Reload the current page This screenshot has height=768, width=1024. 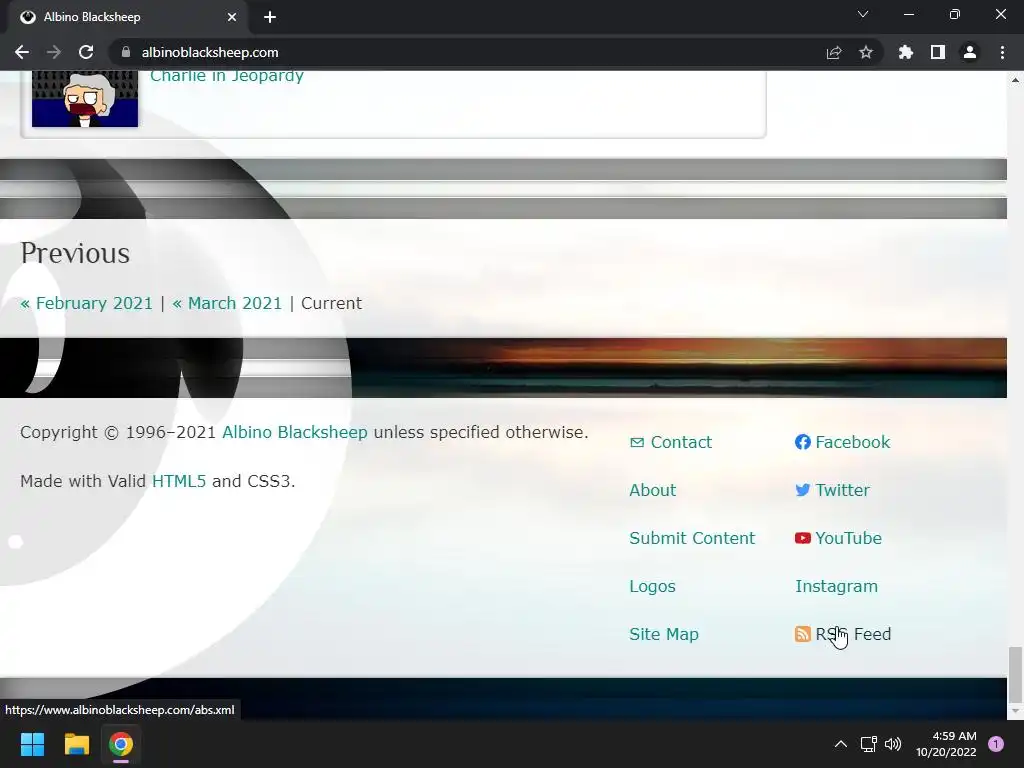click(x=86, y=52)
